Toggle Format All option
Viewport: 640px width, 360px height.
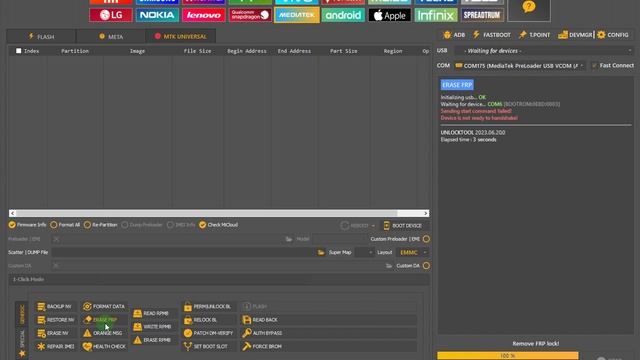65,225
